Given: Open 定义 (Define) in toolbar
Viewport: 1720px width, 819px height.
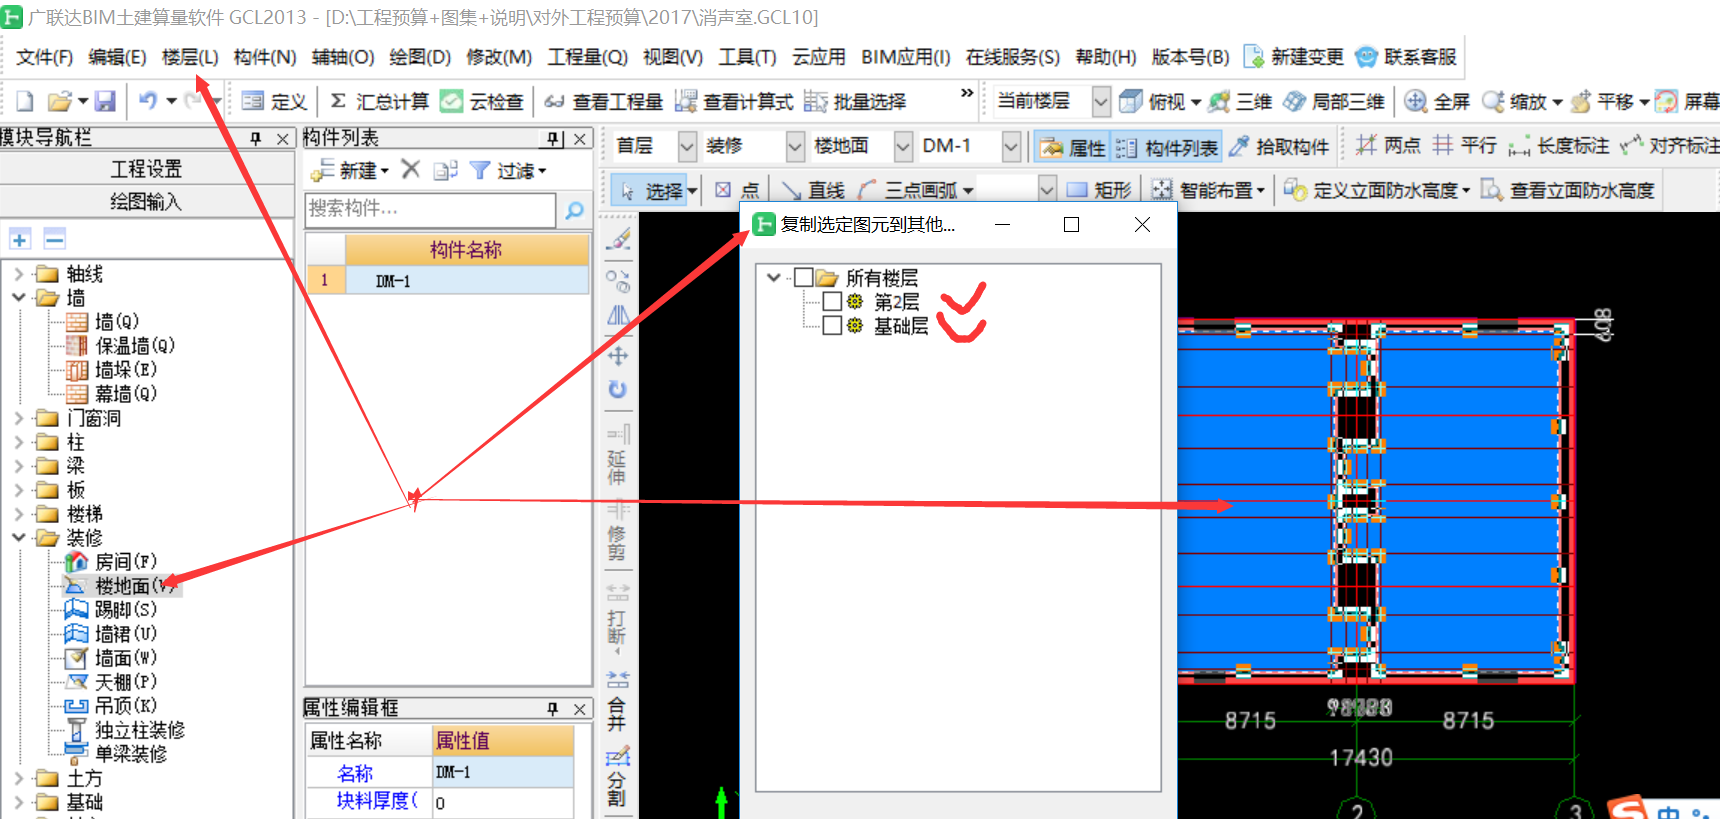Looking at the screenshot, I should [275, 101].
